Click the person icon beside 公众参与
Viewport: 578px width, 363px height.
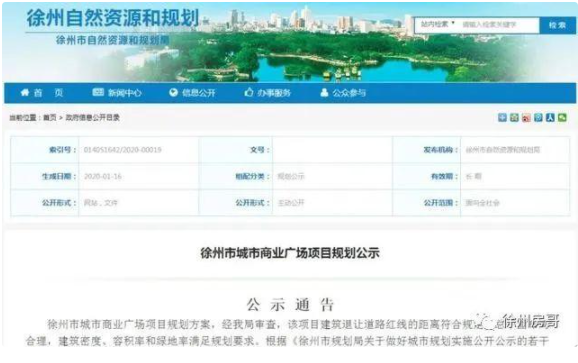(x=324, y=93)
